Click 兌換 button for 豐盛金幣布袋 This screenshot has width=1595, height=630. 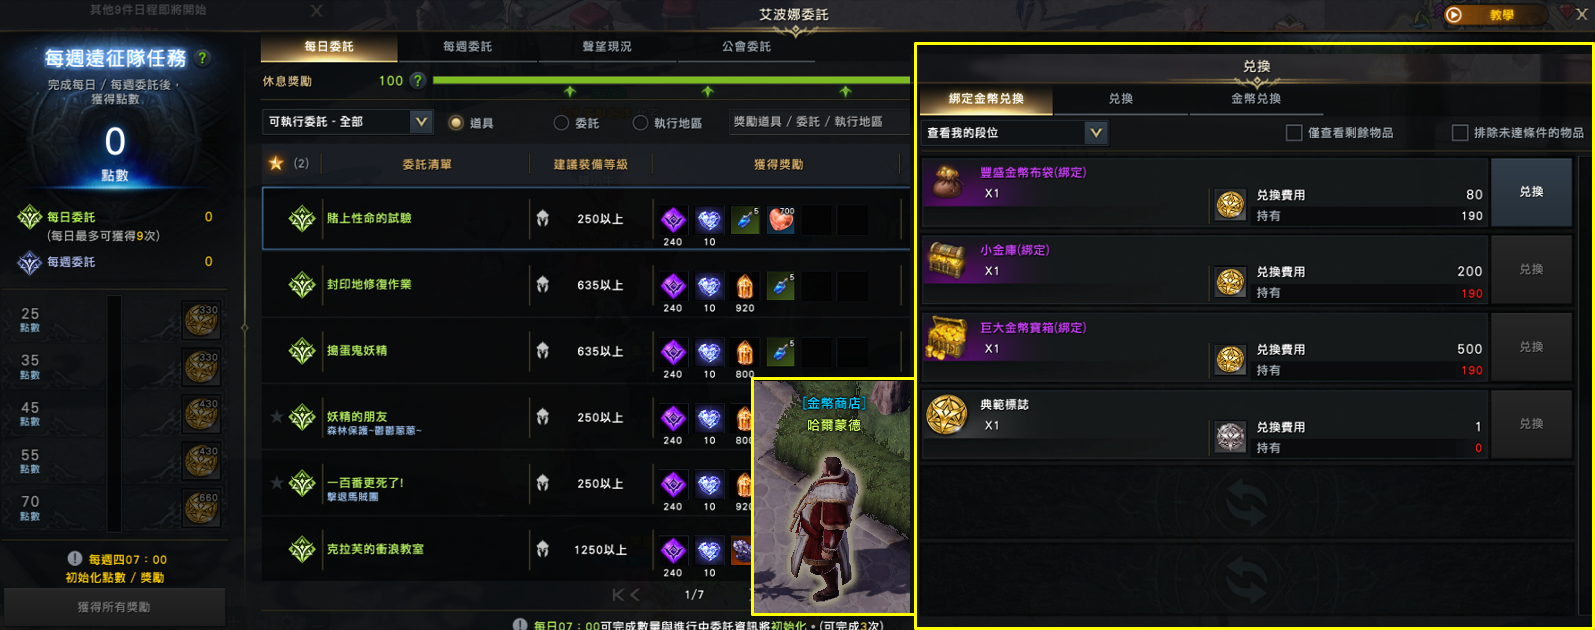click(1531, 192)
